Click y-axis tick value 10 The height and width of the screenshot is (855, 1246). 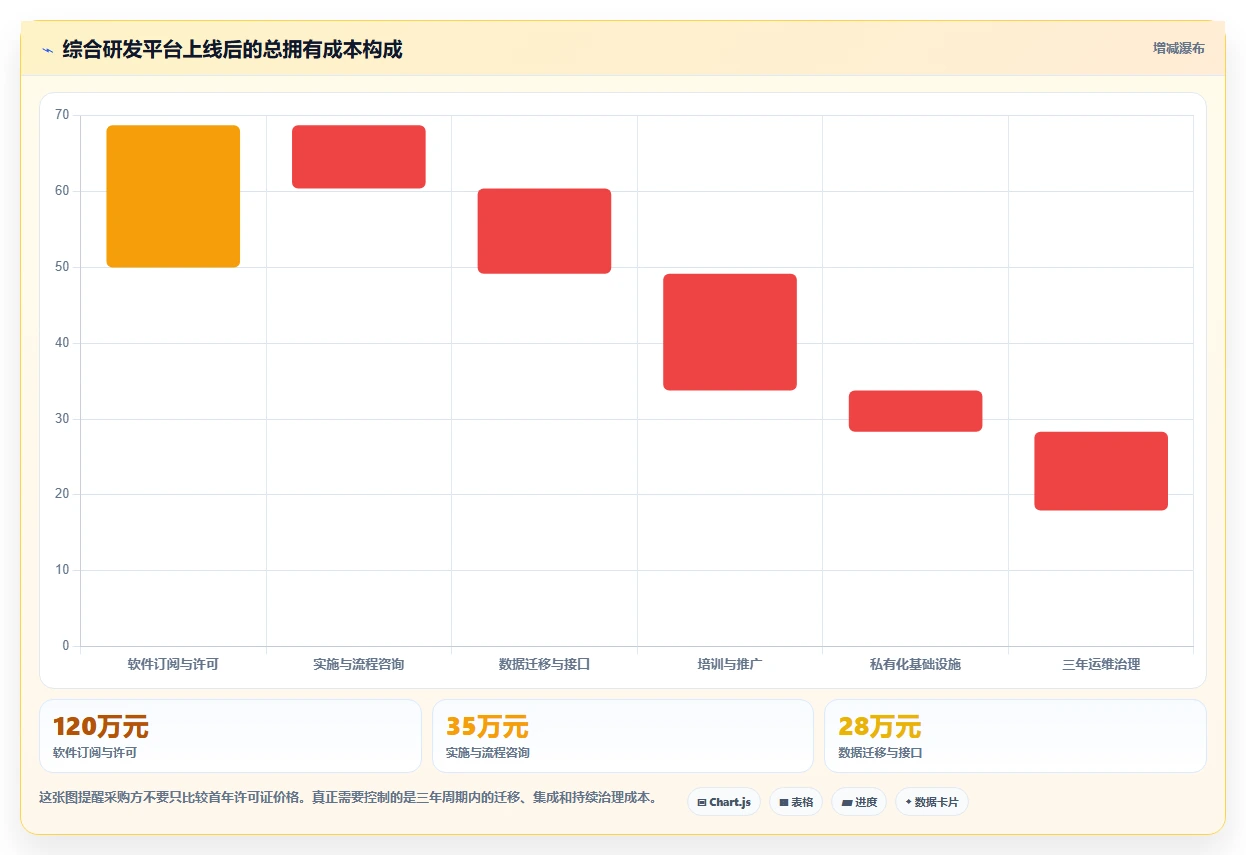pyautogui.click(x=62, y=570)
